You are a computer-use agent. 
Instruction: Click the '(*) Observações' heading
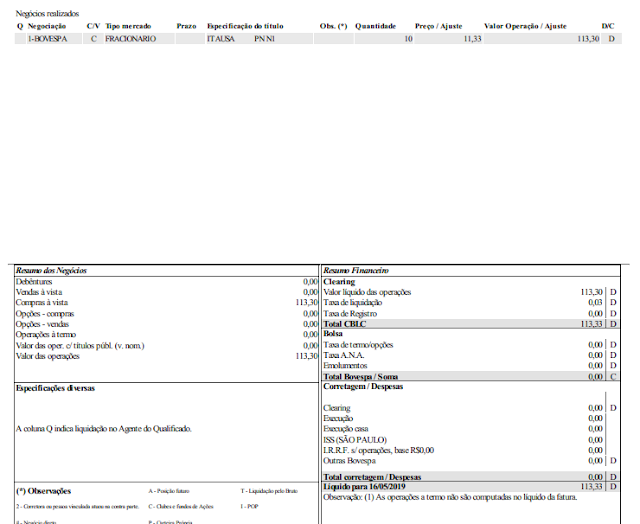(43, 491)
